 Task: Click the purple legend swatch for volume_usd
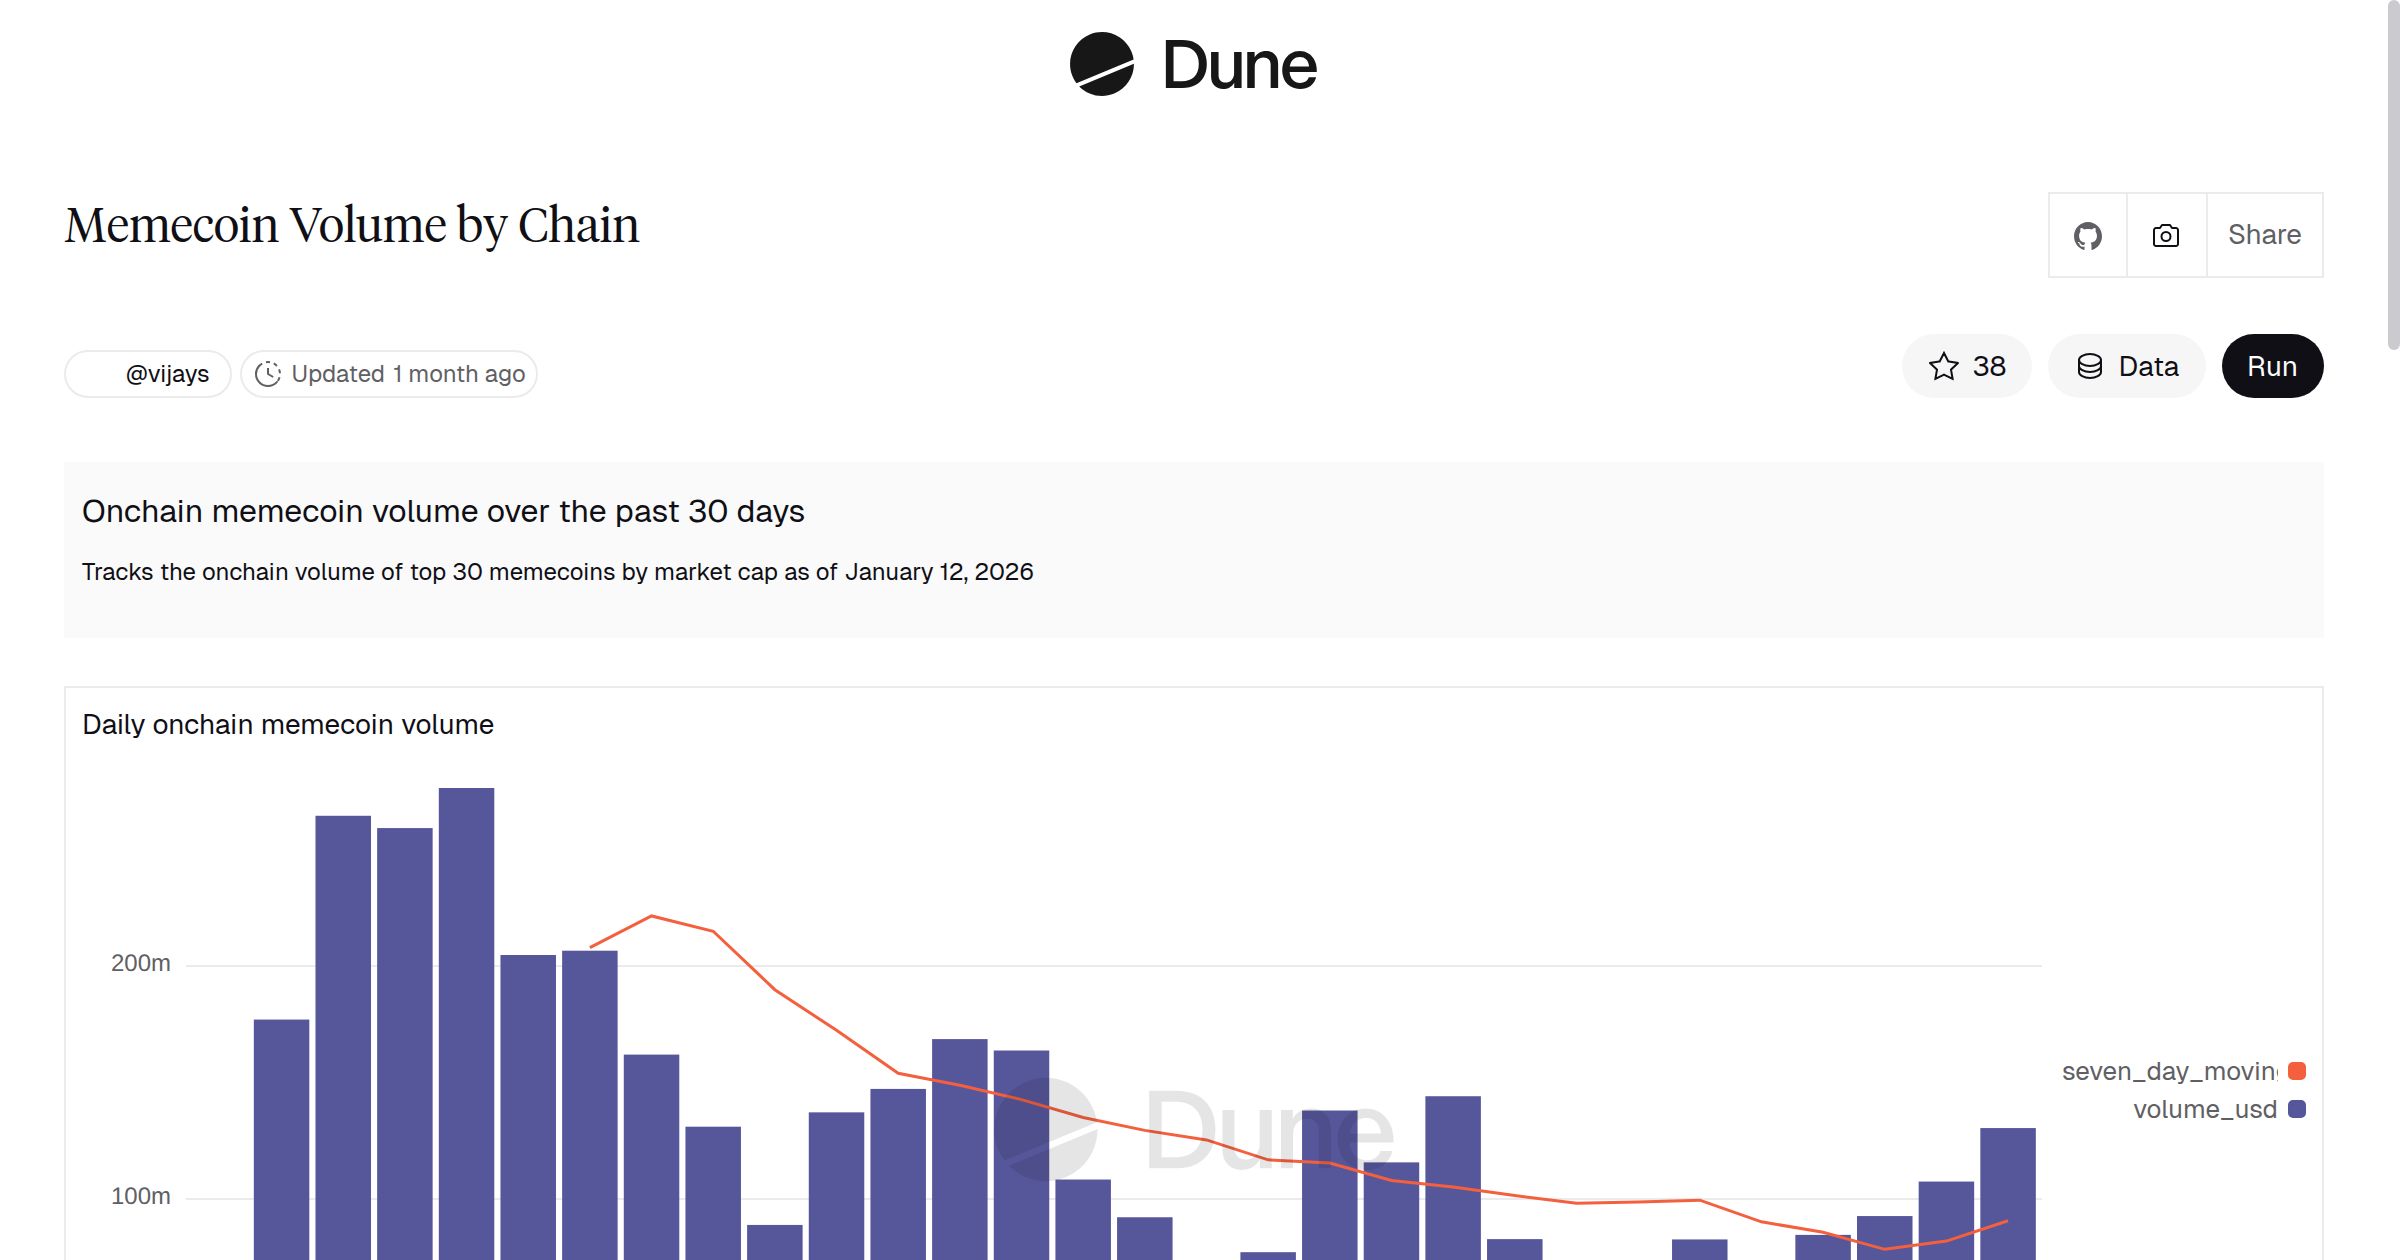pyautogui.click(x=2297, y=1109)
